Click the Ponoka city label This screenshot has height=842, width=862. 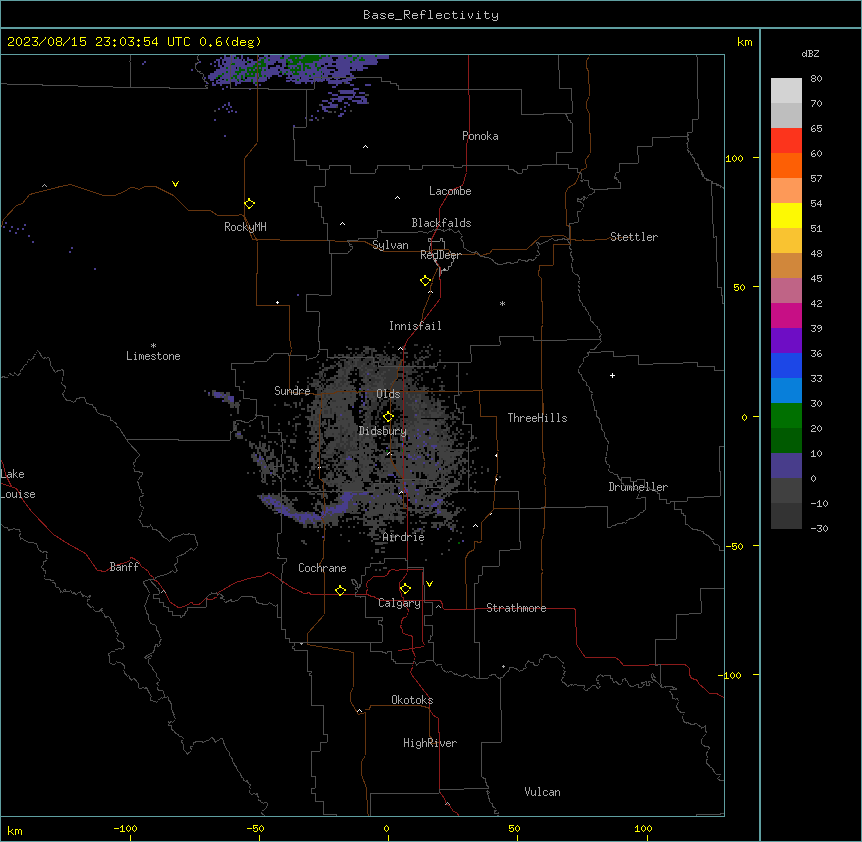480,136
